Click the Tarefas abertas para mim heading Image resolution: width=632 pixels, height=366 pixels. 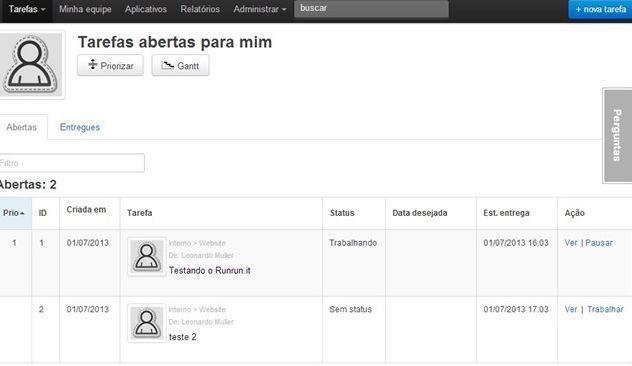tap(175, 42)
